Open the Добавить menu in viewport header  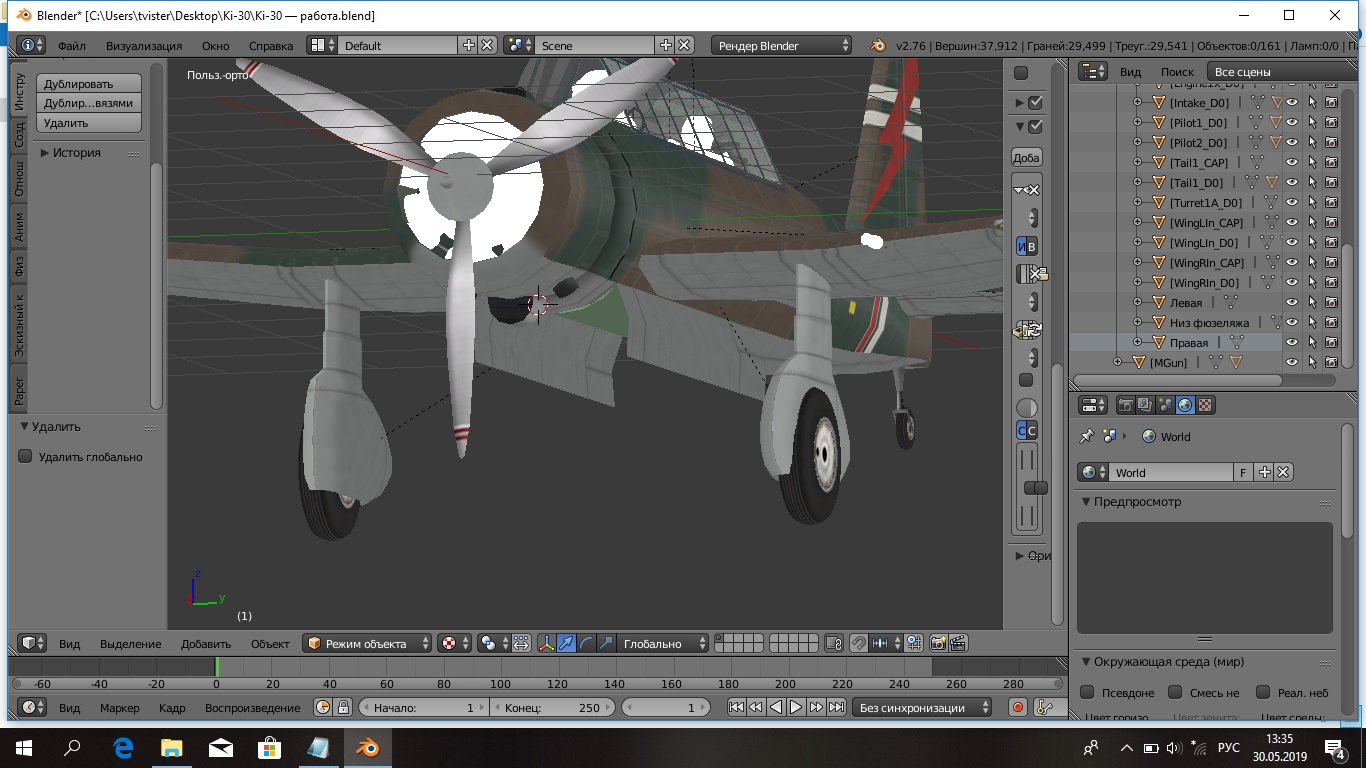[206, 644]
